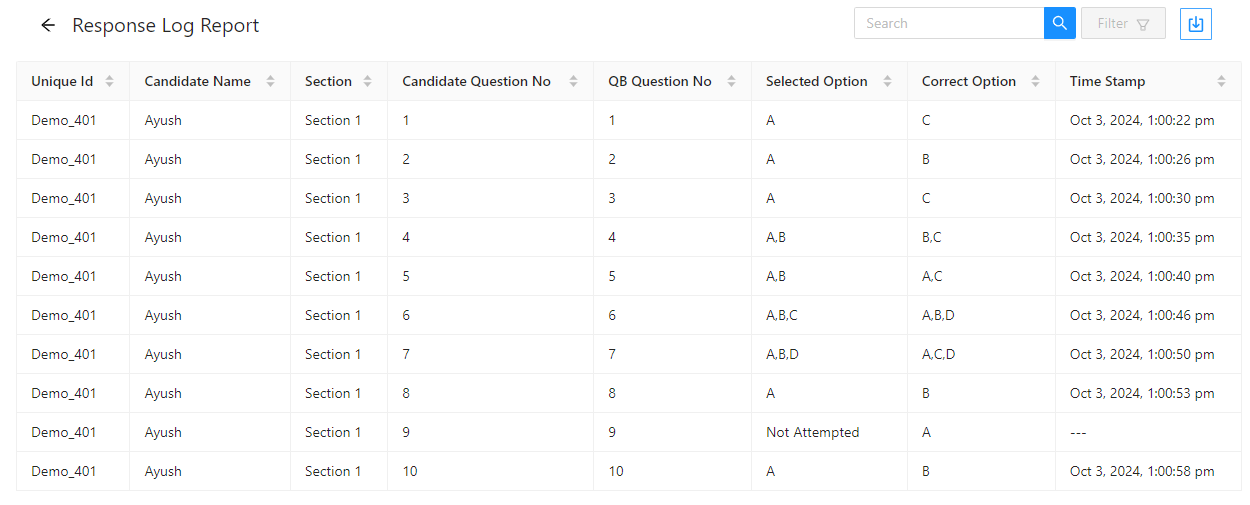Image resolution: width=1250 pixels, height=505 pixels.
Task: Select row with Candidate Question No 10
Action: coord(628,471)
